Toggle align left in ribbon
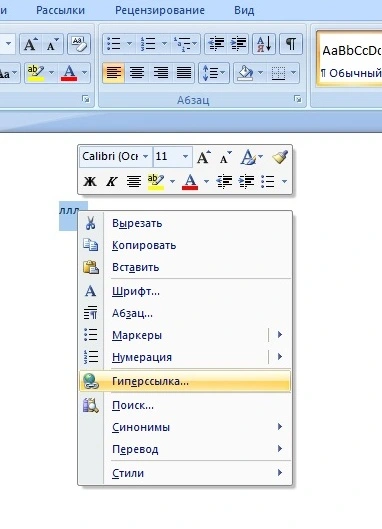 [113, 73]
